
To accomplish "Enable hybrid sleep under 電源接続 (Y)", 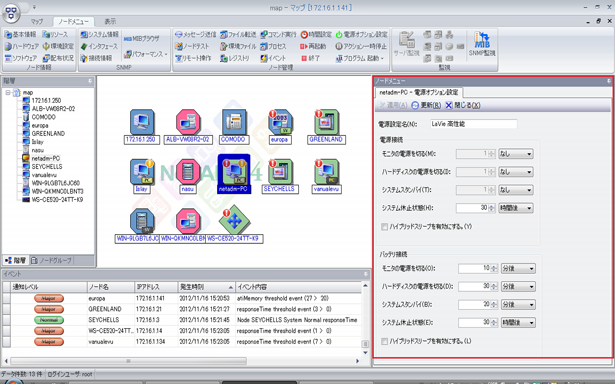I will 384,226.
